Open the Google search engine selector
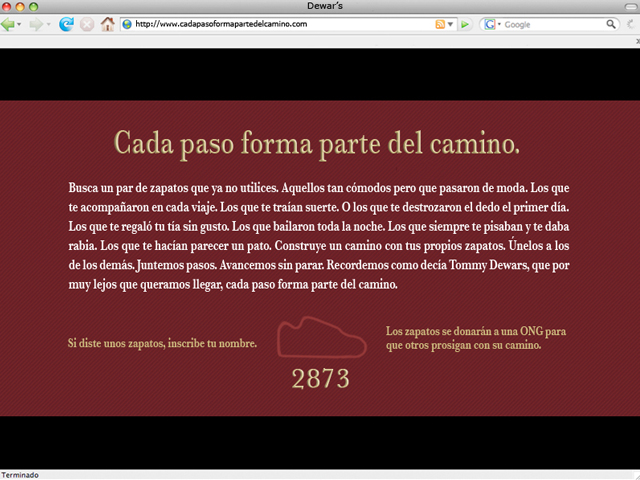The height and width of the screenshot is (480, 640). [493, 24]
